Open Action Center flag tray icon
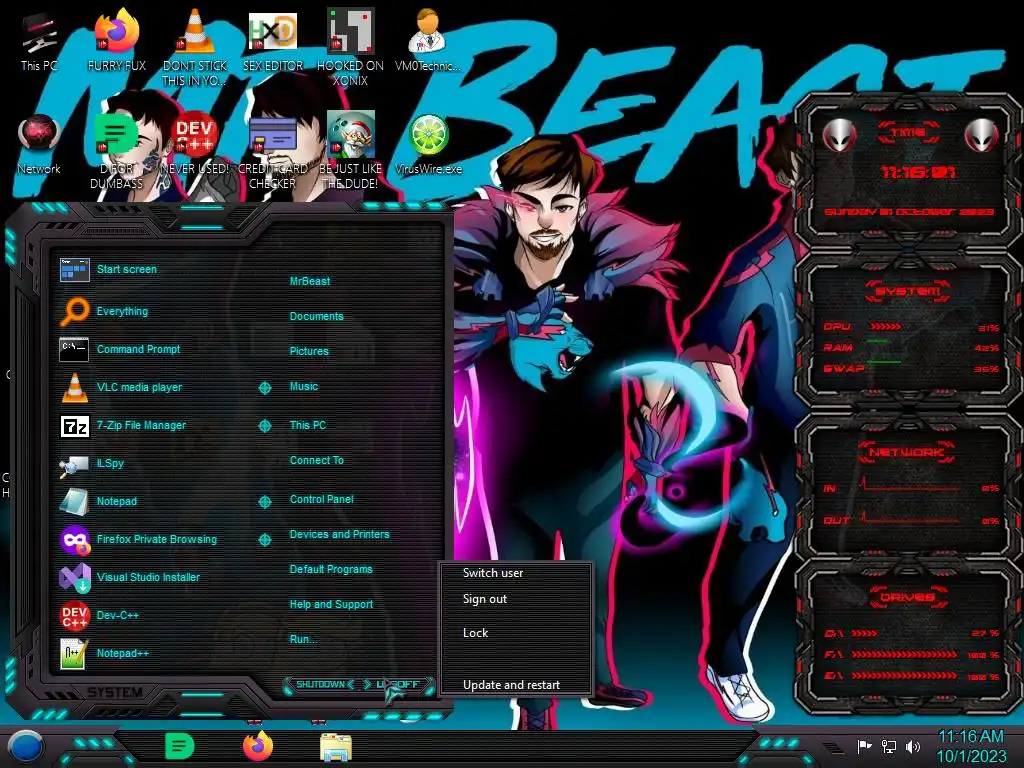This screenshot has width=1024, height=768. tap(865, 746)
